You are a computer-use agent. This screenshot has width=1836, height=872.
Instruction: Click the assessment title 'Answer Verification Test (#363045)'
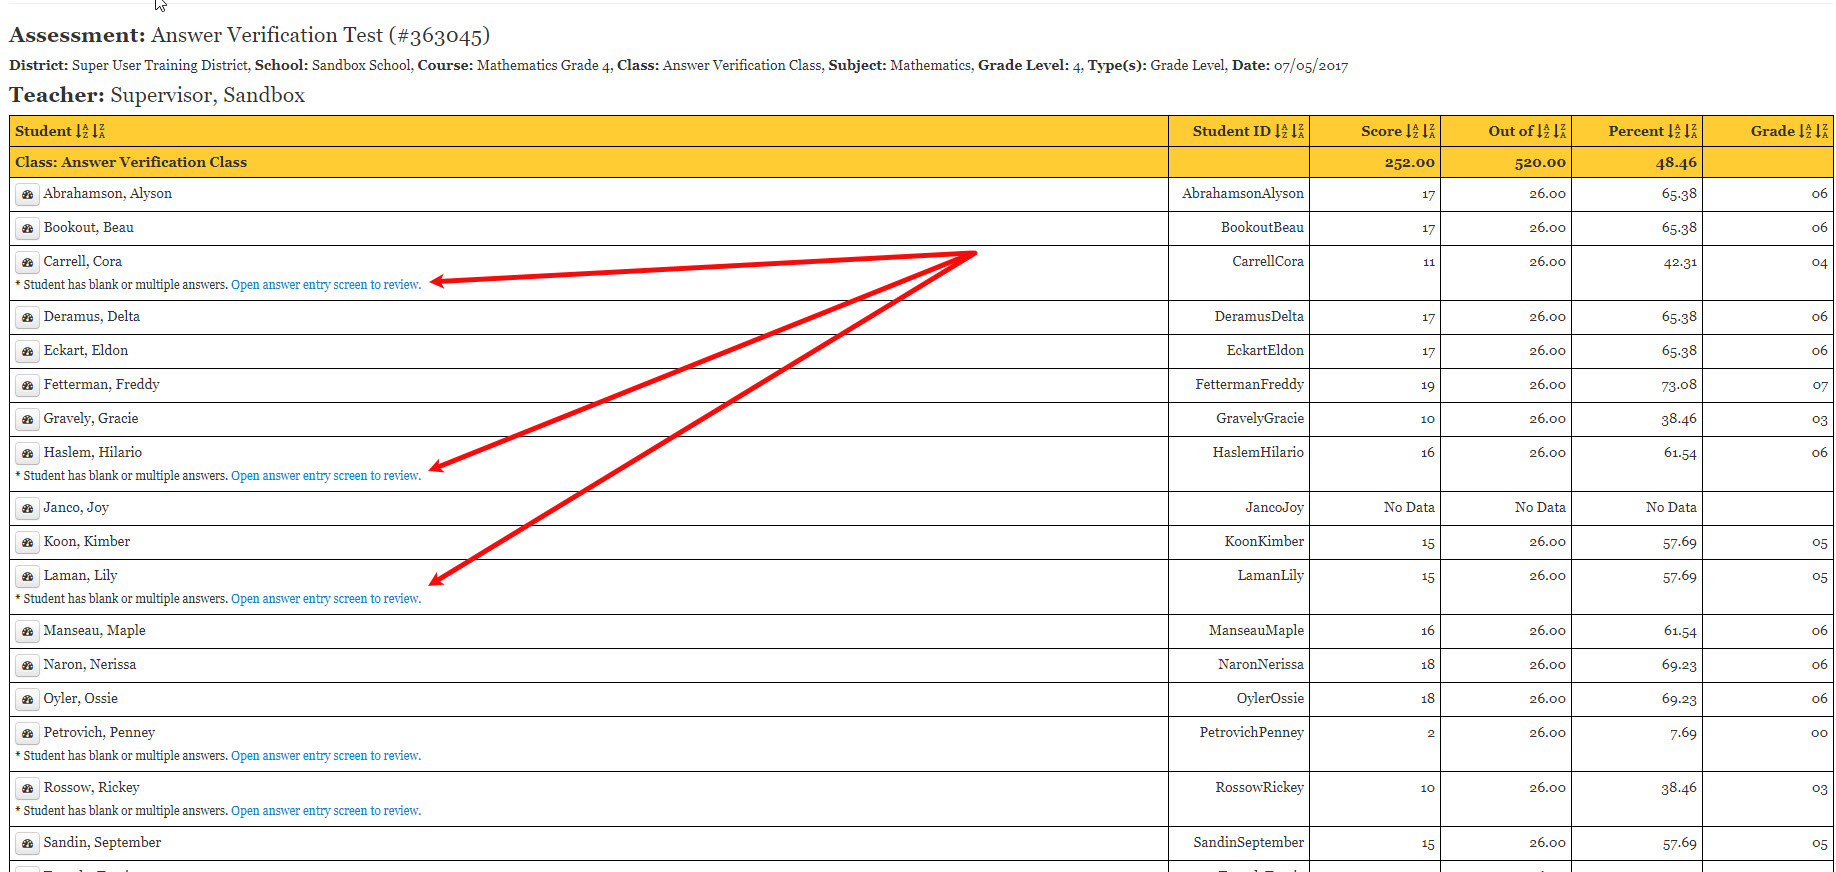tap(320, 35)
